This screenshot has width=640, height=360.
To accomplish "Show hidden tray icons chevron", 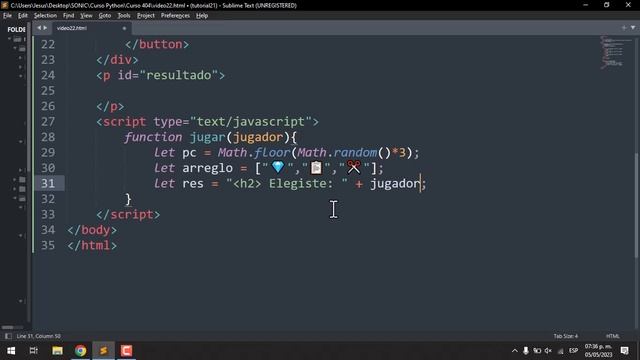I will tap(515, 351).
